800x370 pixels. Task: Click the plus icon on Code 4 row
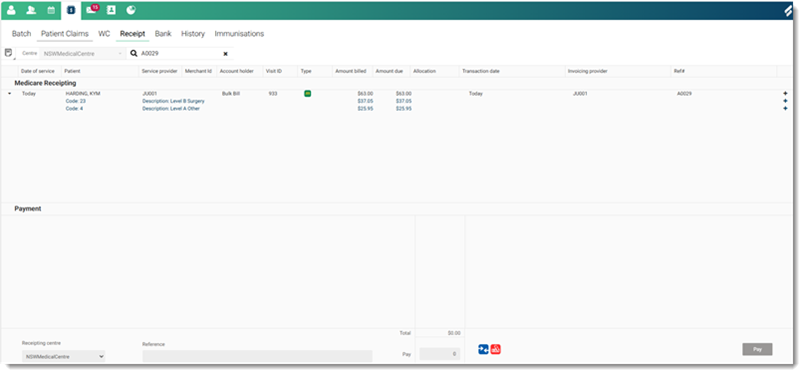(785, 108)
